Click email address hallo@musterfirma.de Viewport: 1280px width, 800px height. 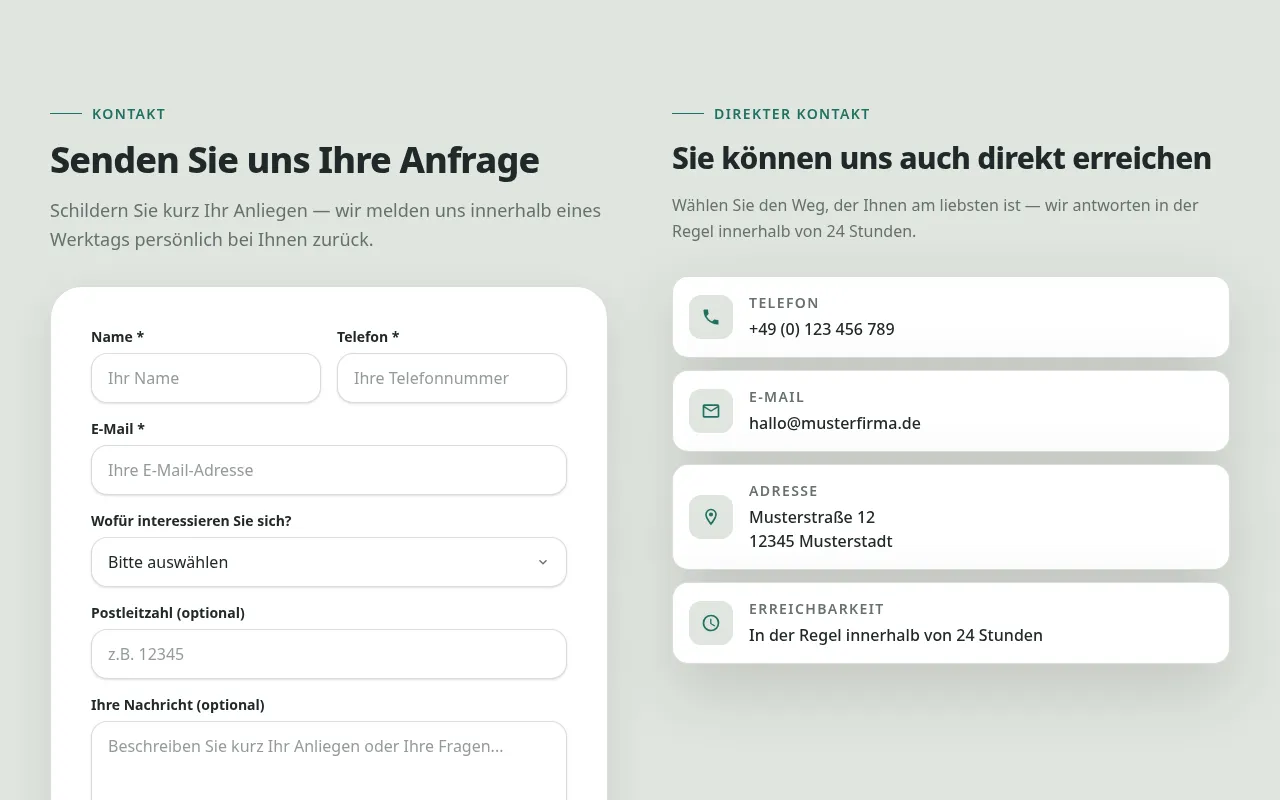pos(835,423)
